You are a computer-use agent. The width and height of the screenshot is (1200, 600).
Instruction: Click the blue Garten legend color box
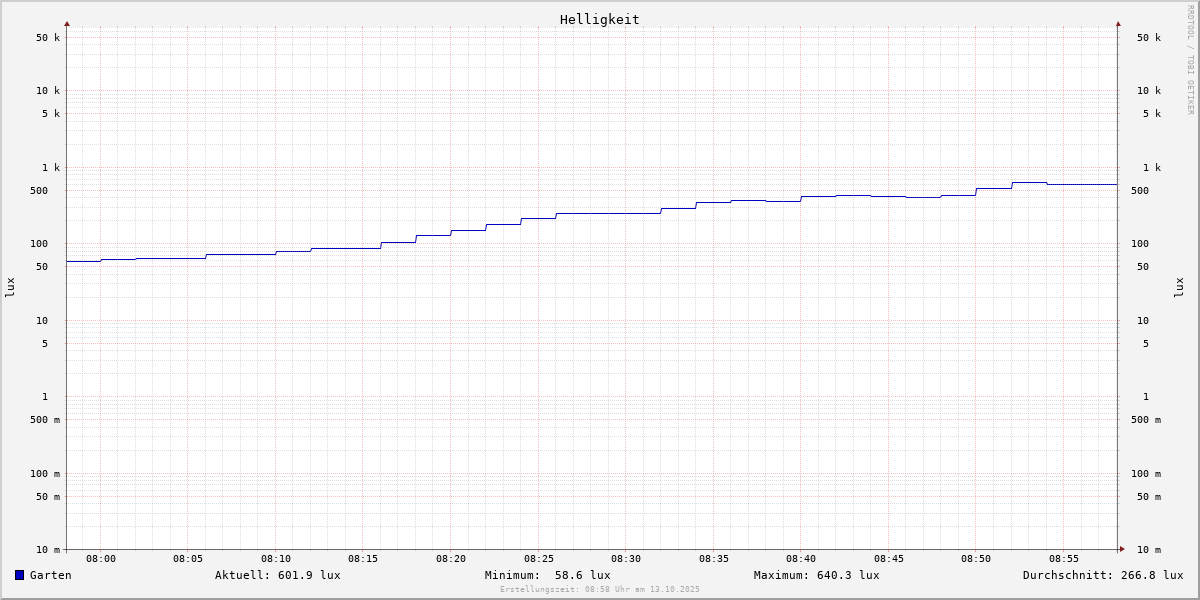[x=19, y=575]
